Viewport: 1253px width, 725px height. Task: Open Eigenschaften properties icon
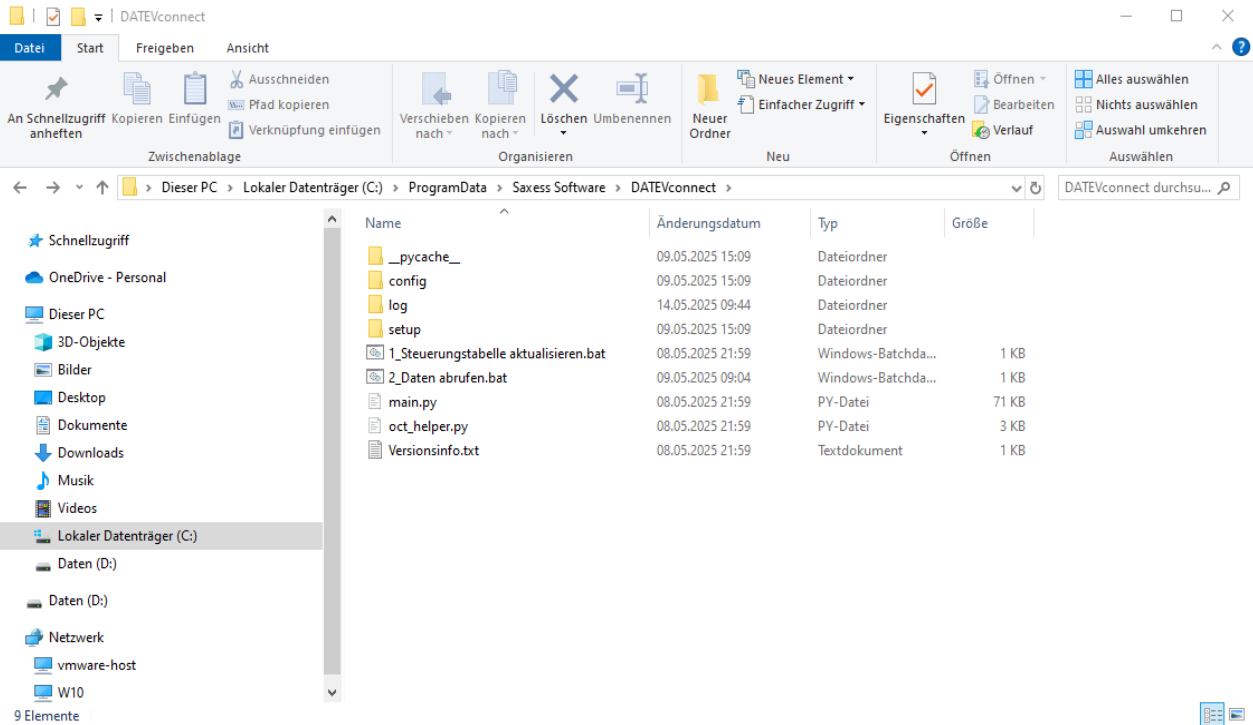924,90
